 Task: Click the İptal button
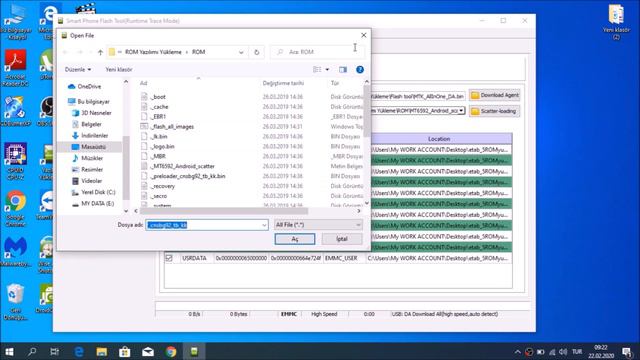pyautogui.click(x=342, y=239)
